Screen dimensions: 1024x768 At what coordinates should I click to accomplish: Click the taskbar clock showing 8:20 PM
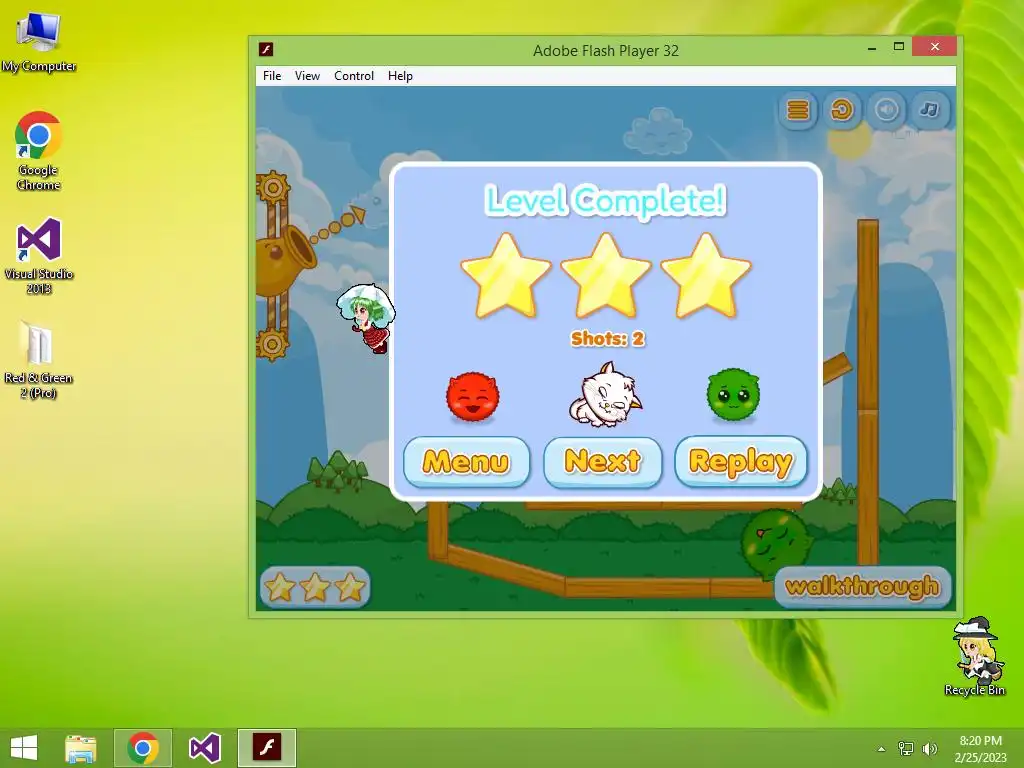tap(980, 748)
